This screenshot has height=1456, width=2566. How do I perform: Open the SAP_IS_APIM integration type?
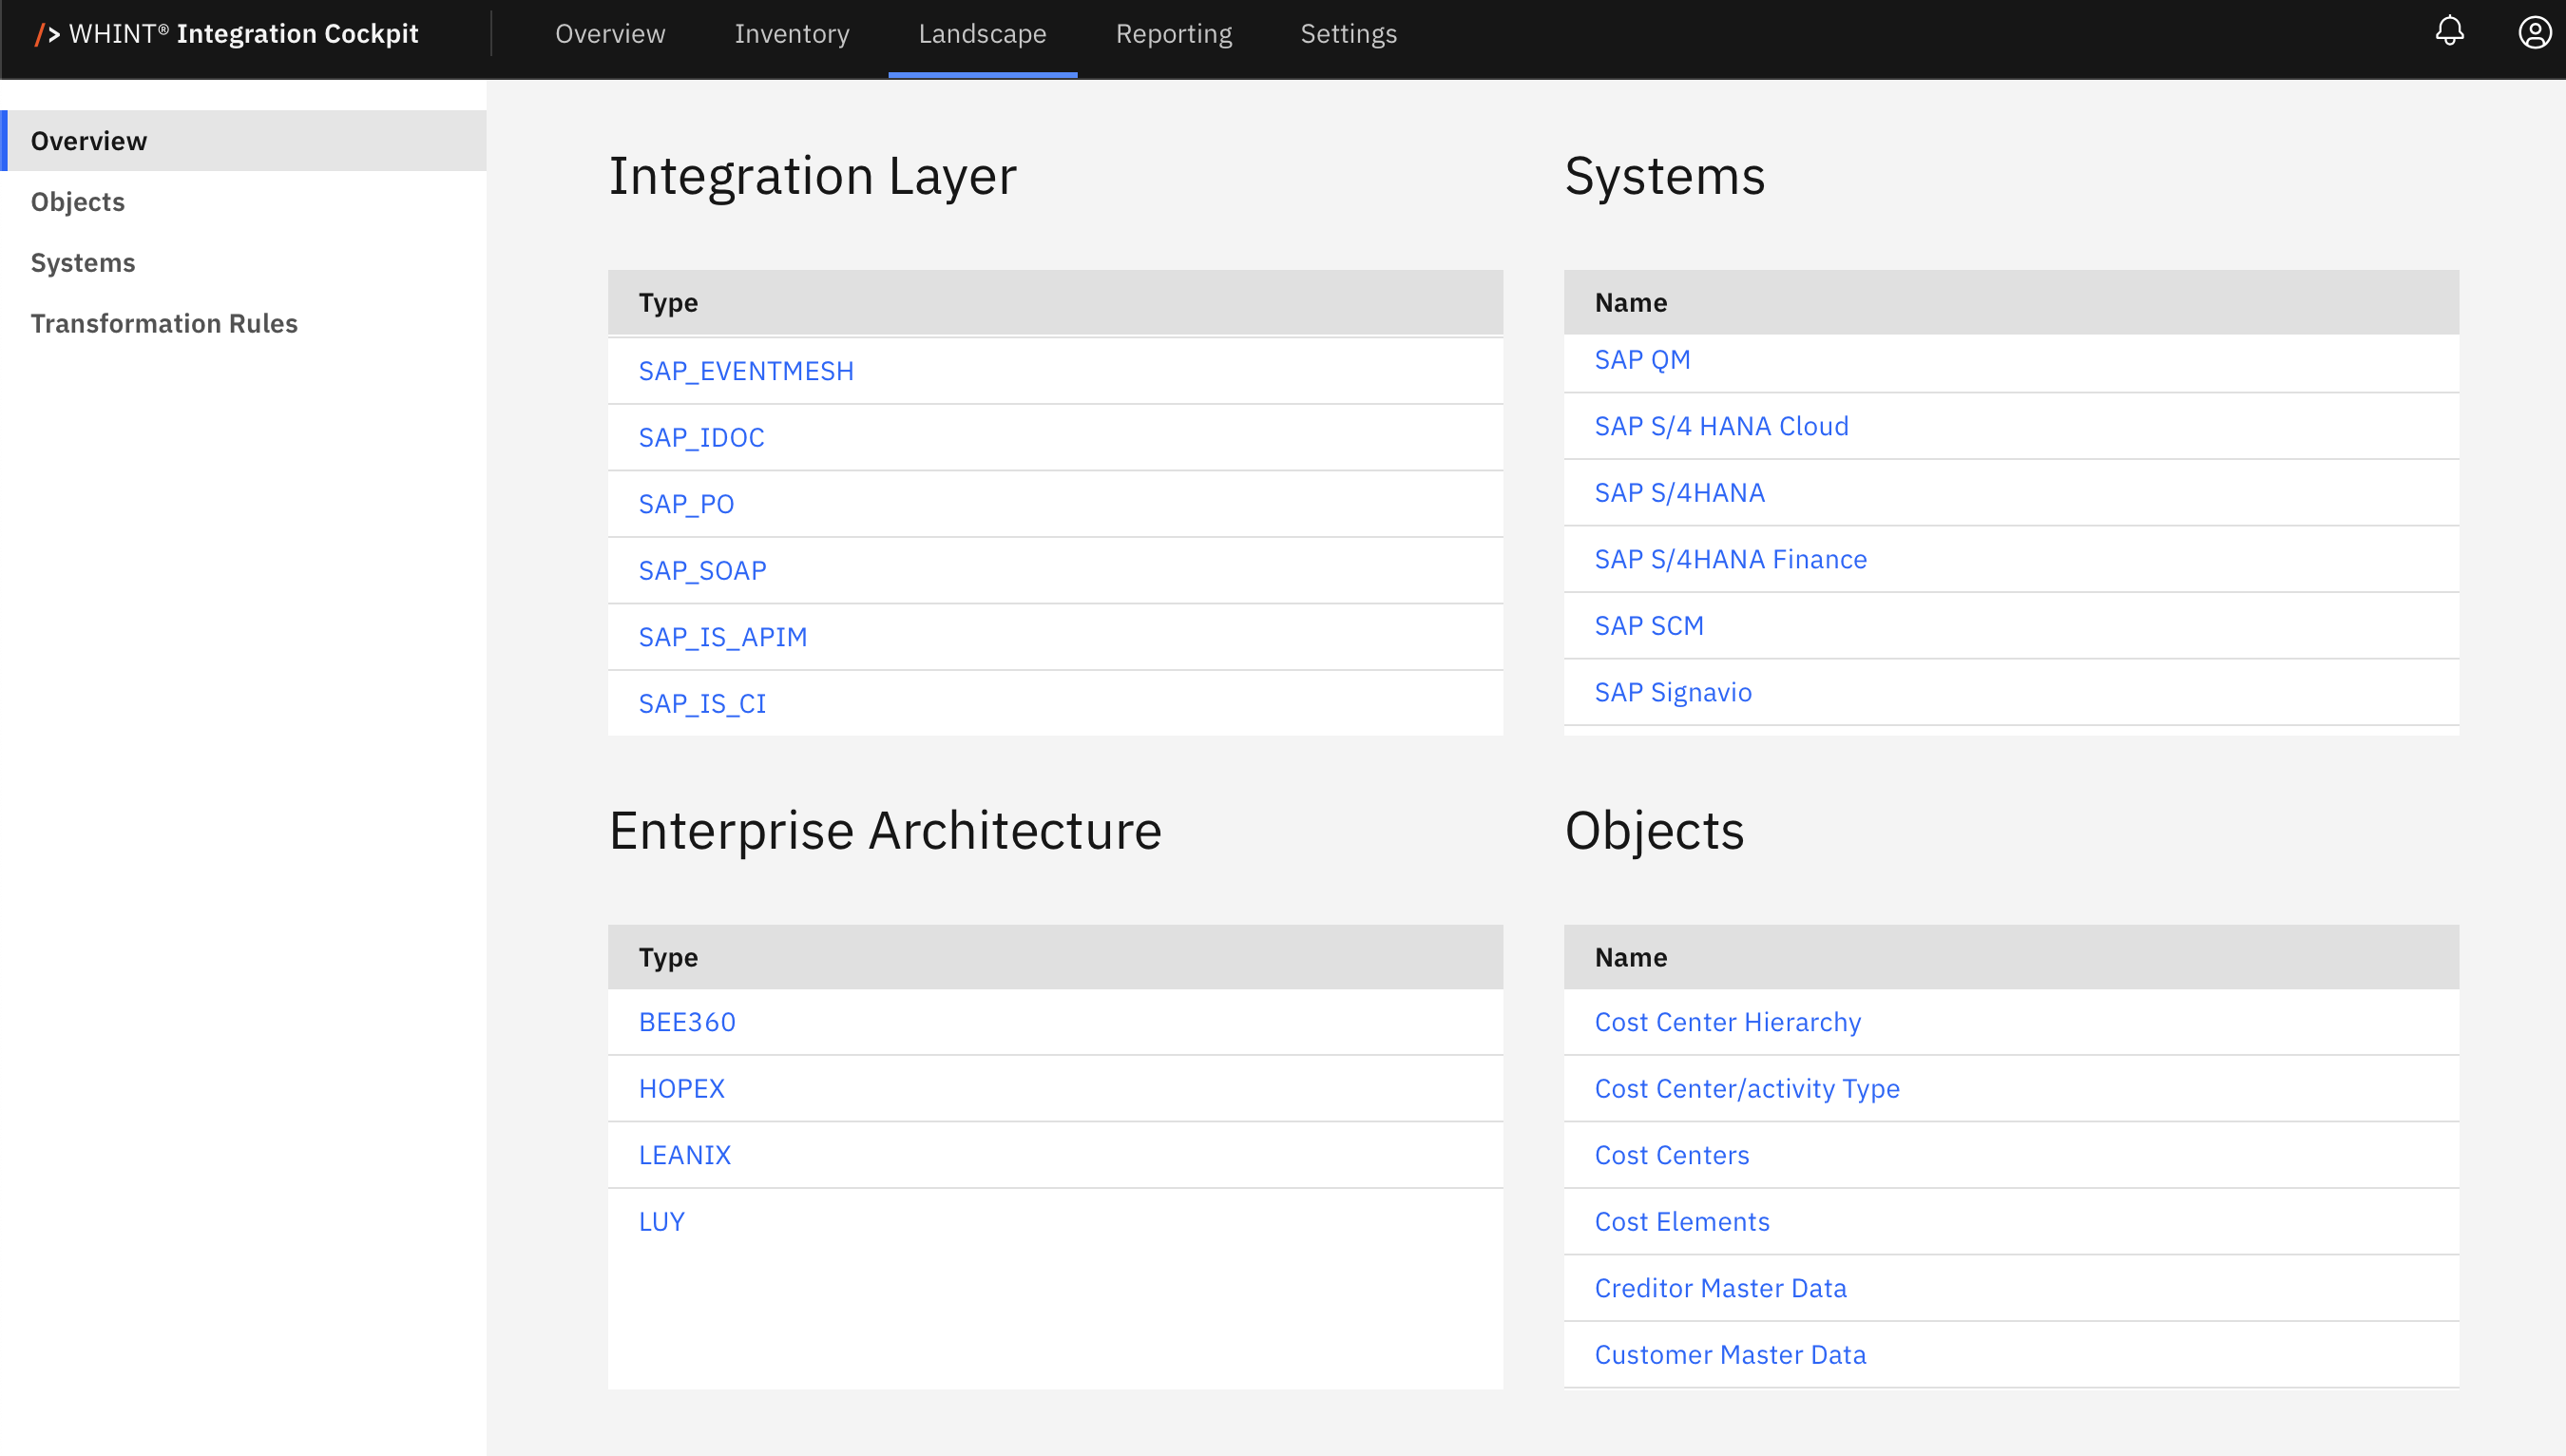point(722,637)
